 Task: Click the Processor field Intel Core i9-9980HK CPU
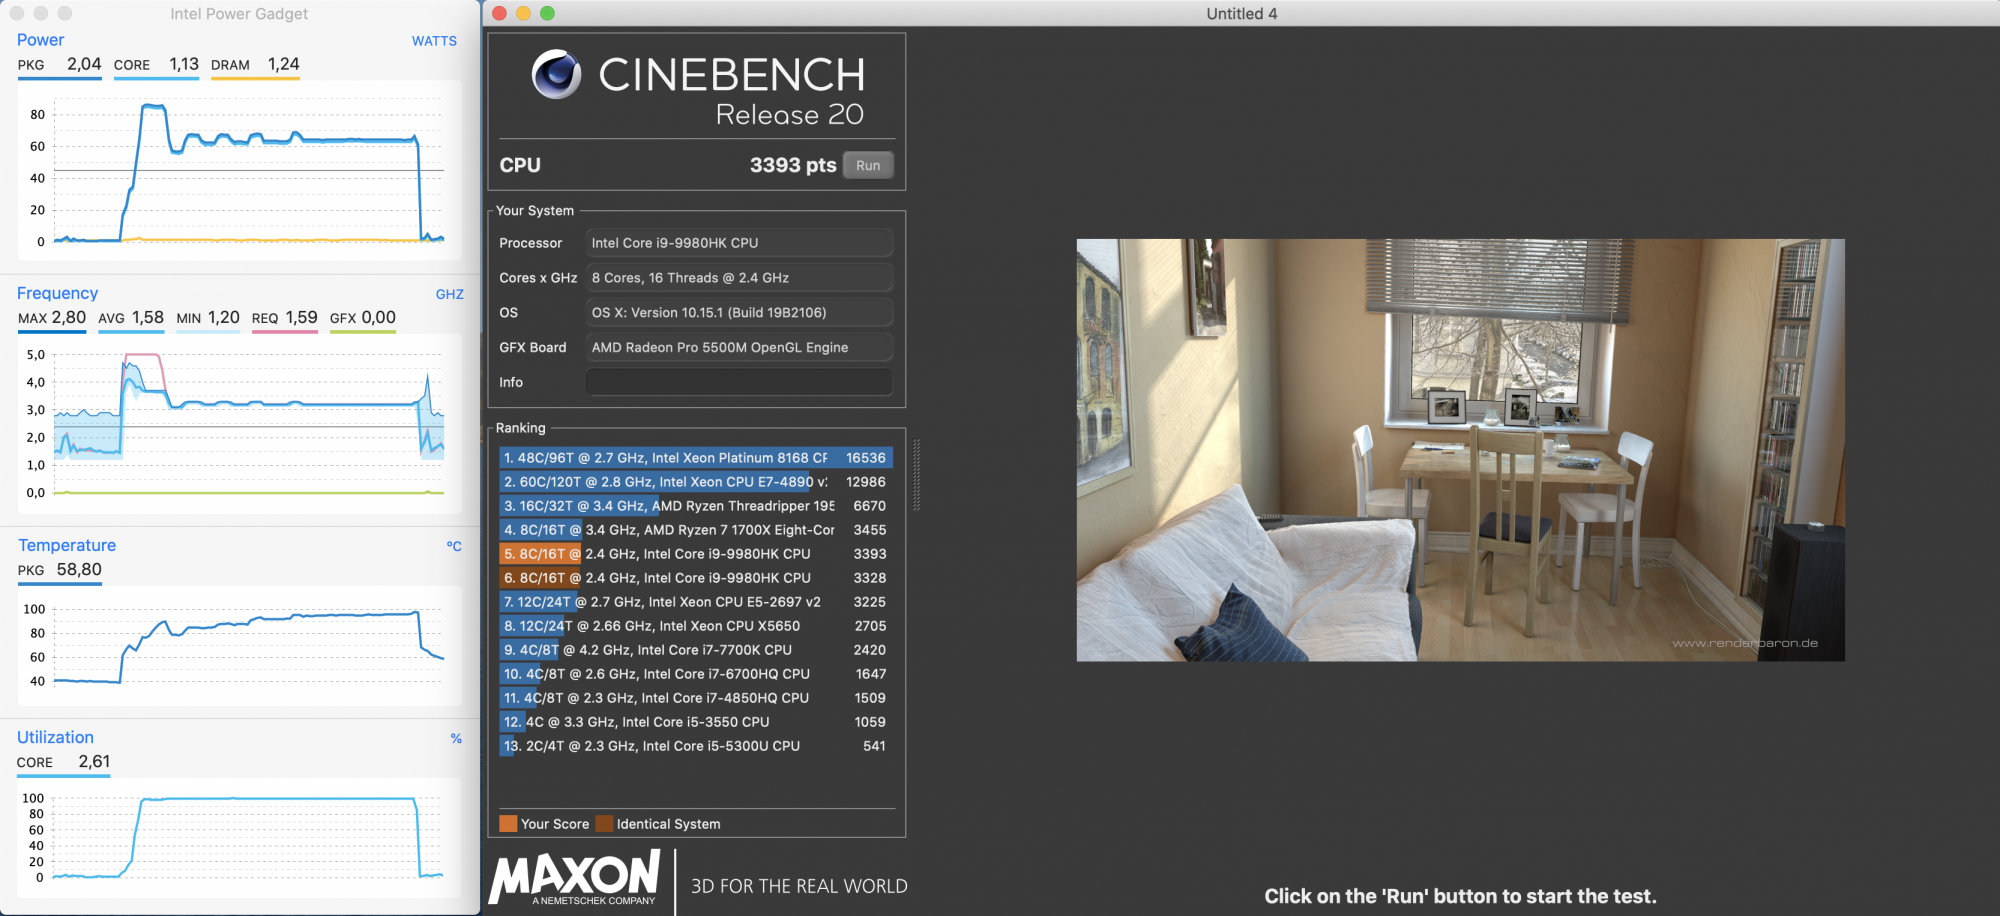[739, 243]
